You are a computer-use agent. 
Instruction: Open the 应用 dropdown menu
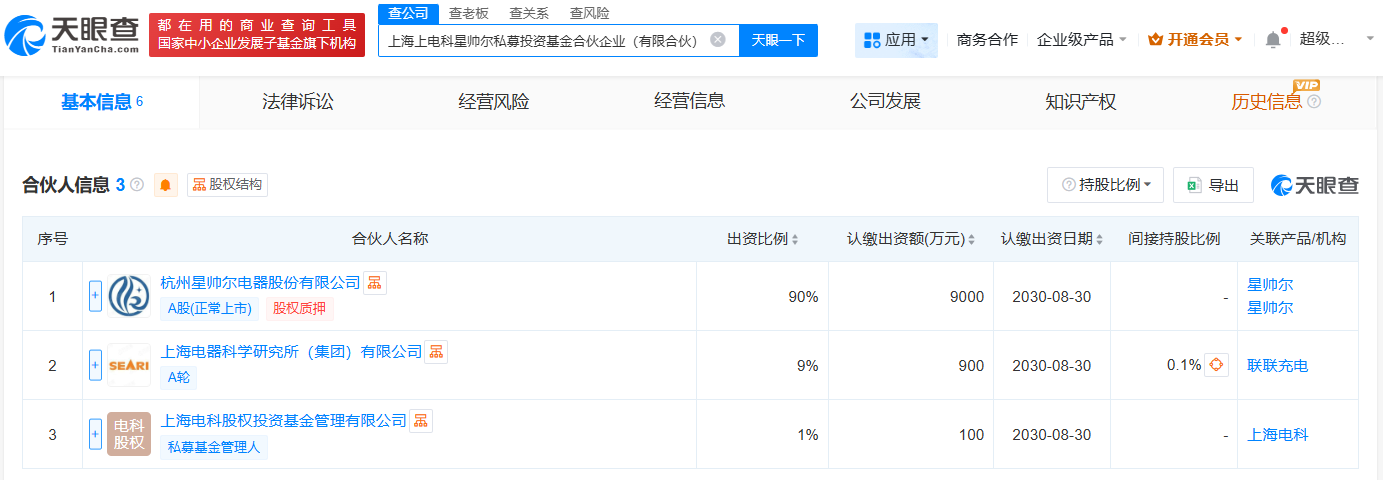(896, 40)
